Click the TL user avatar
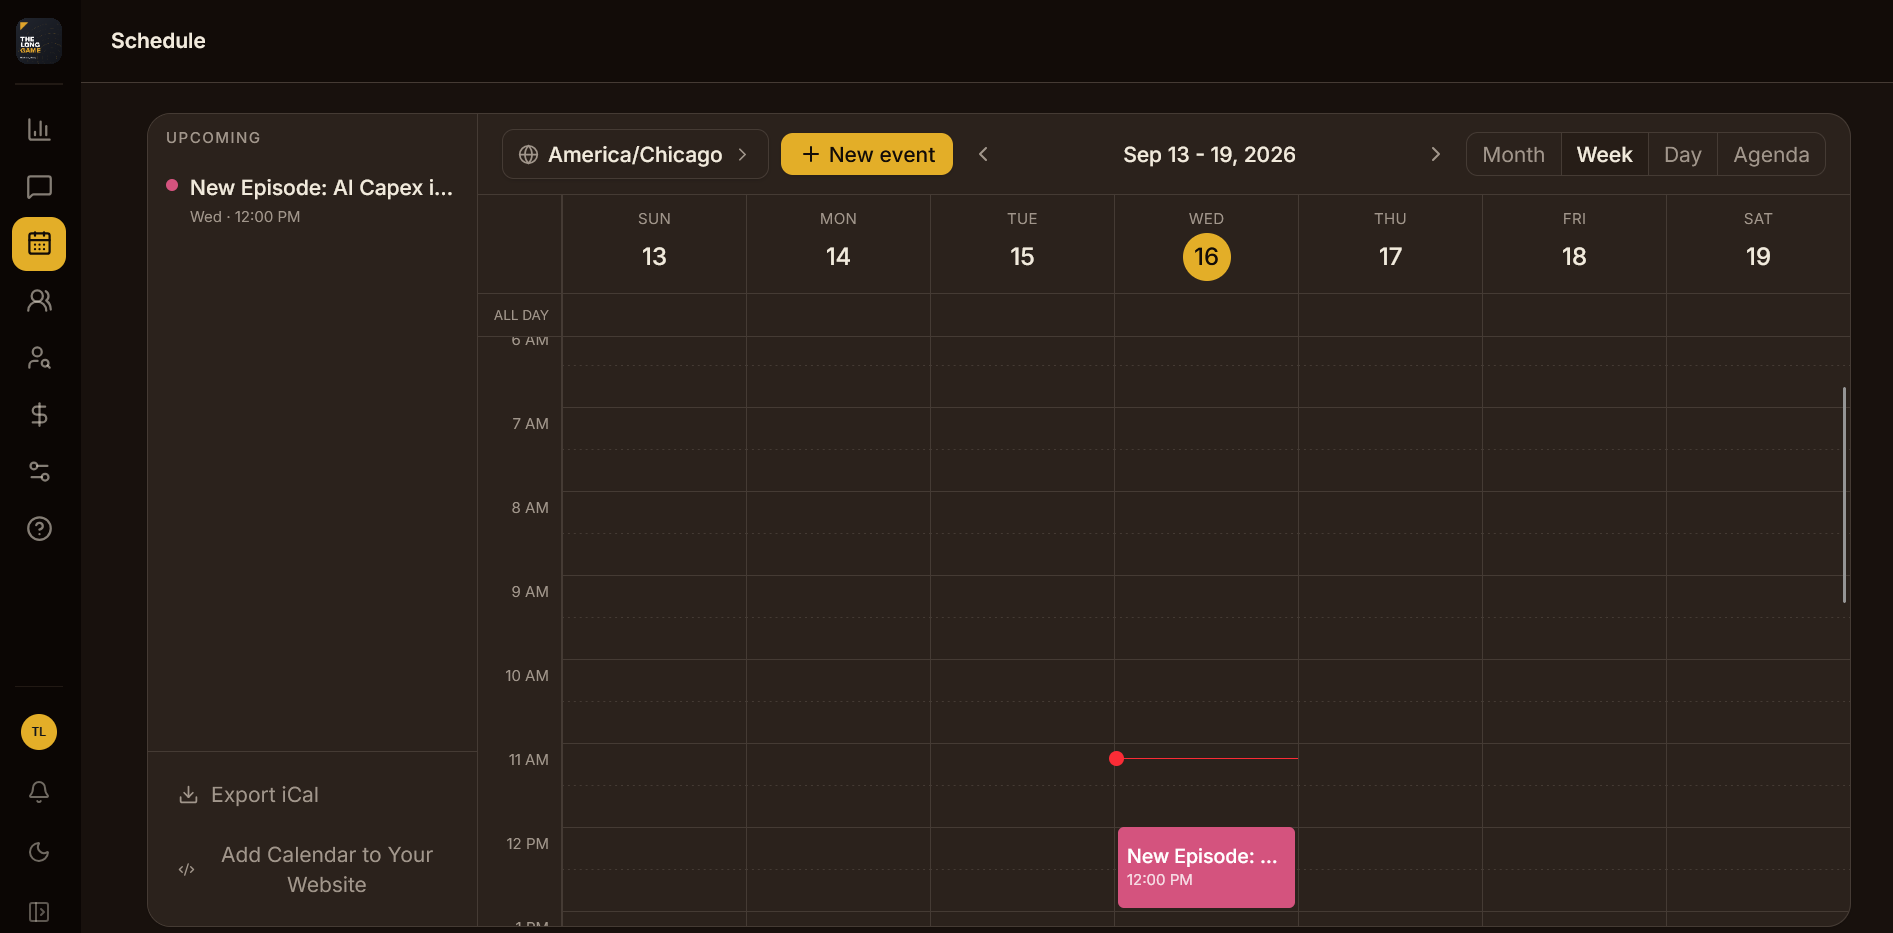1893x933 pixels. coord(39,732)
